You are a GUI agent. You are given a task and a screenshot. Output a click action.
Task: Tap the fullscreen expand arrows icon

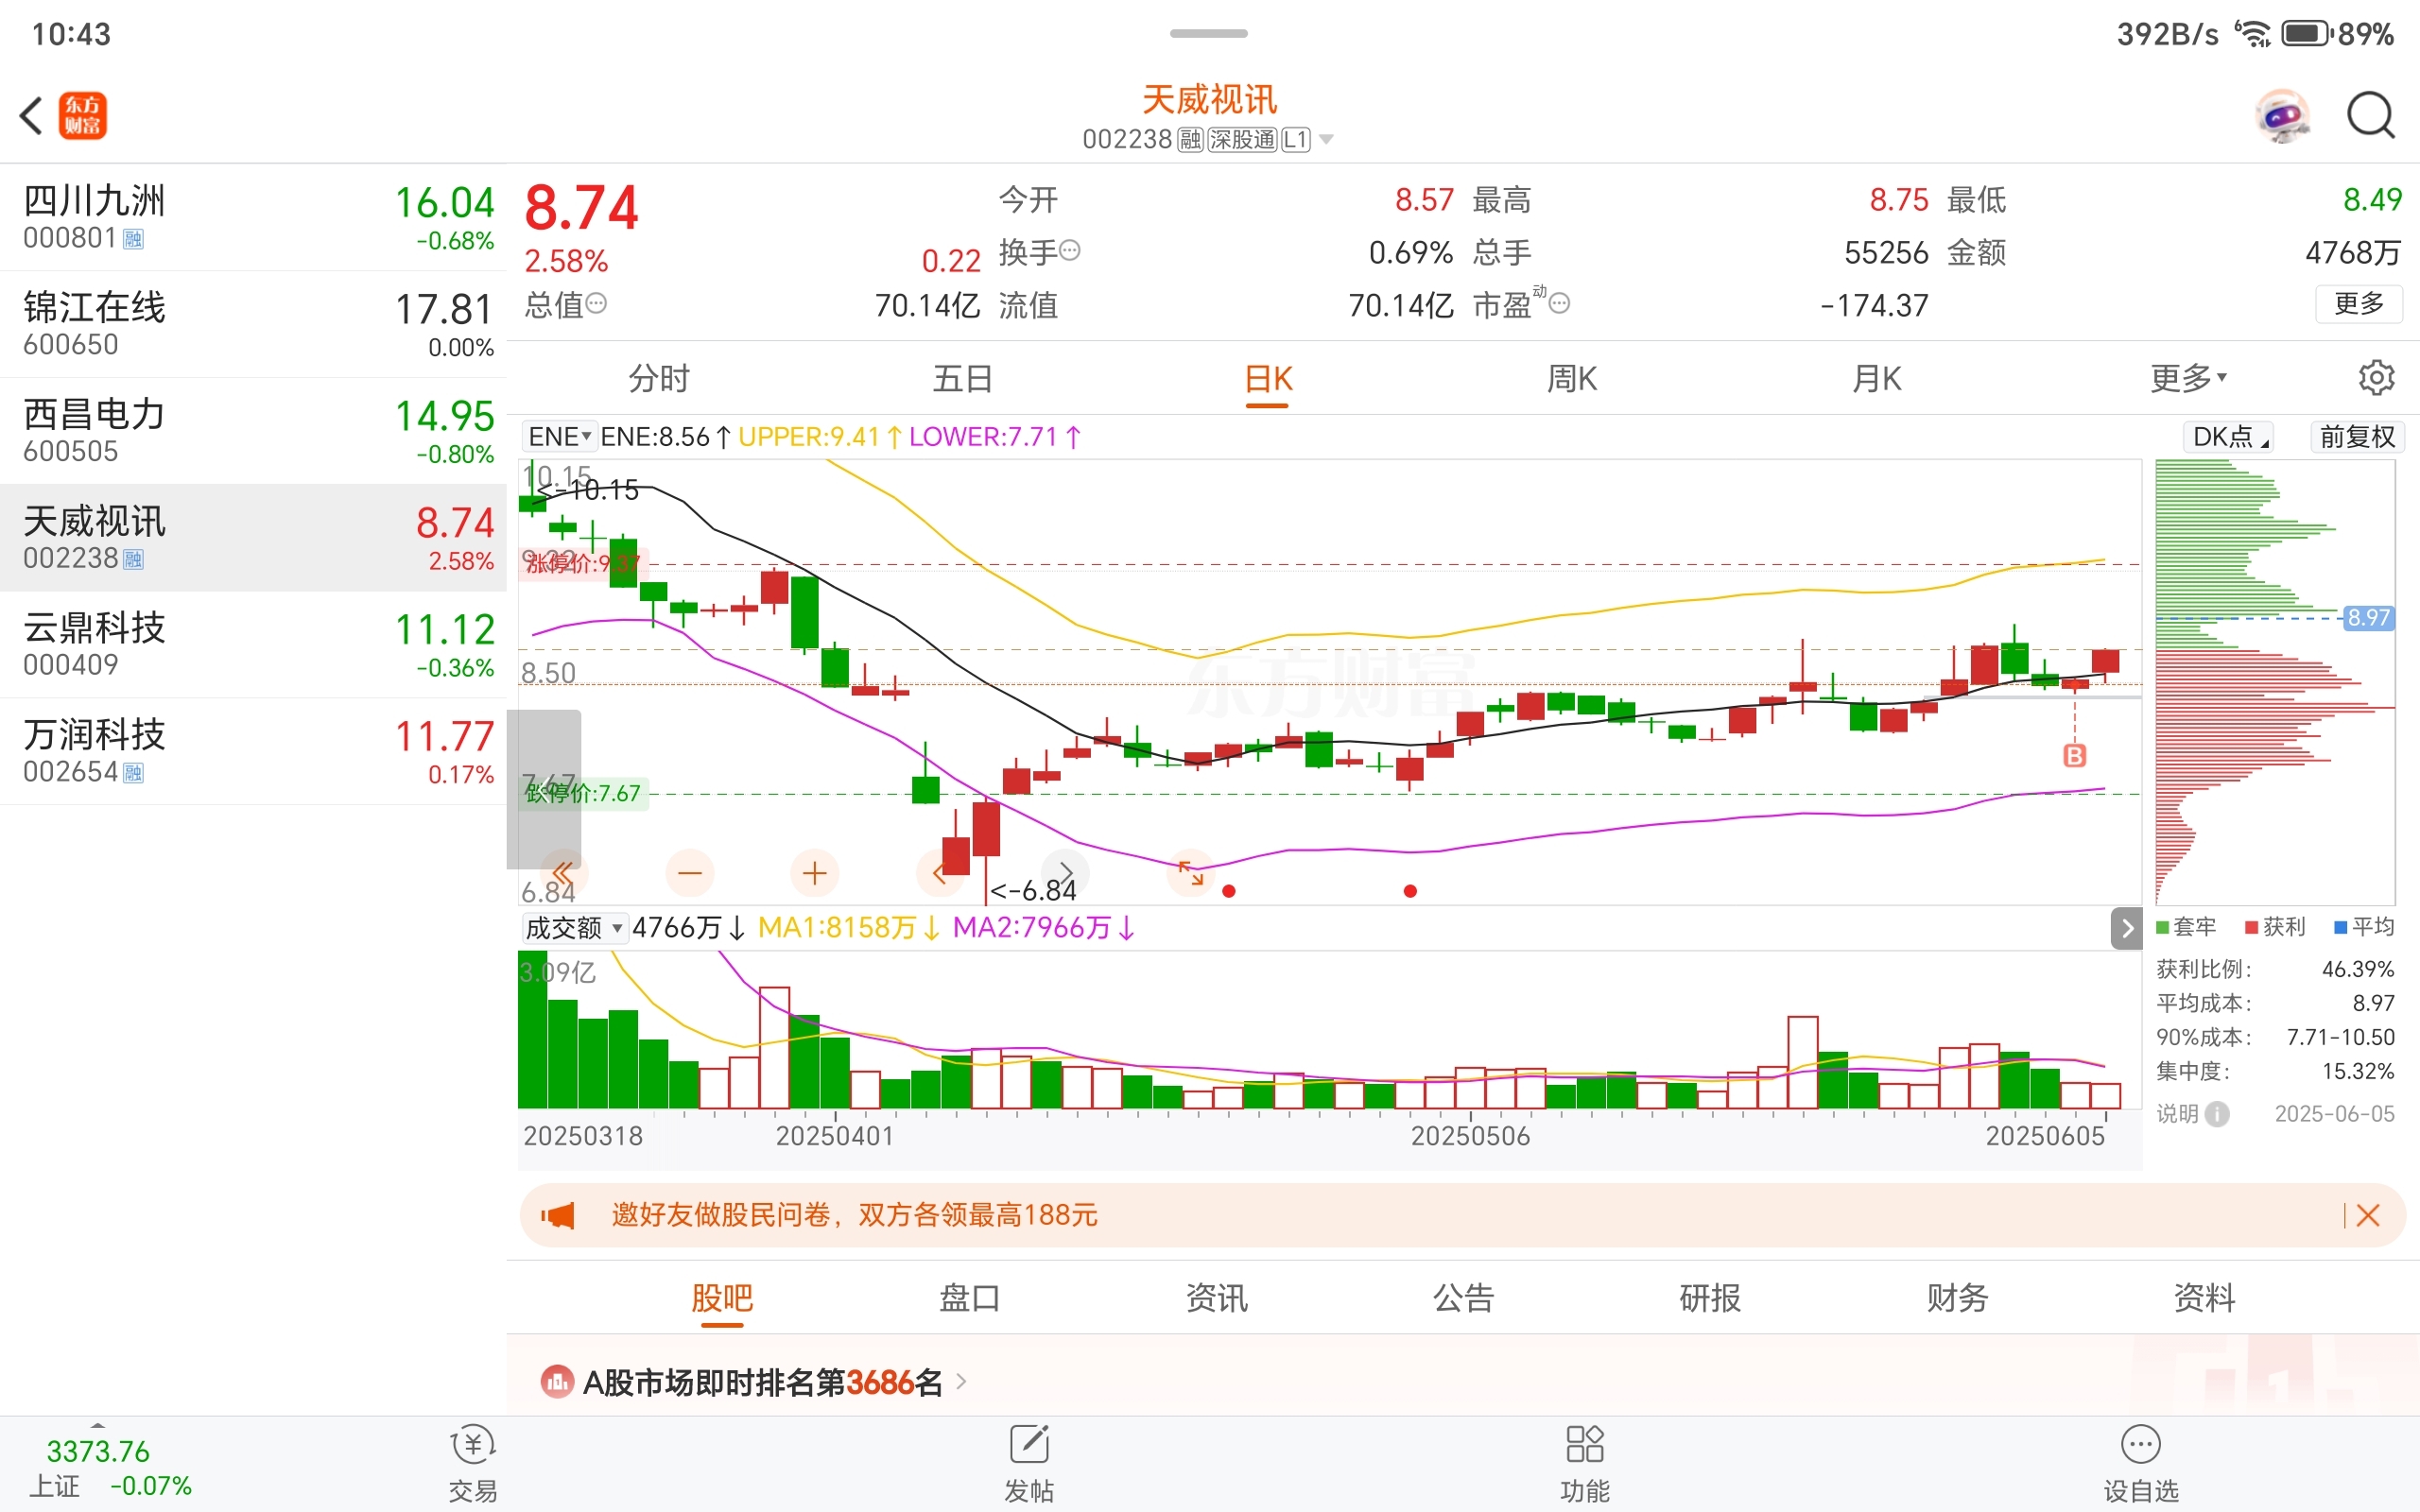point(1191,873)
